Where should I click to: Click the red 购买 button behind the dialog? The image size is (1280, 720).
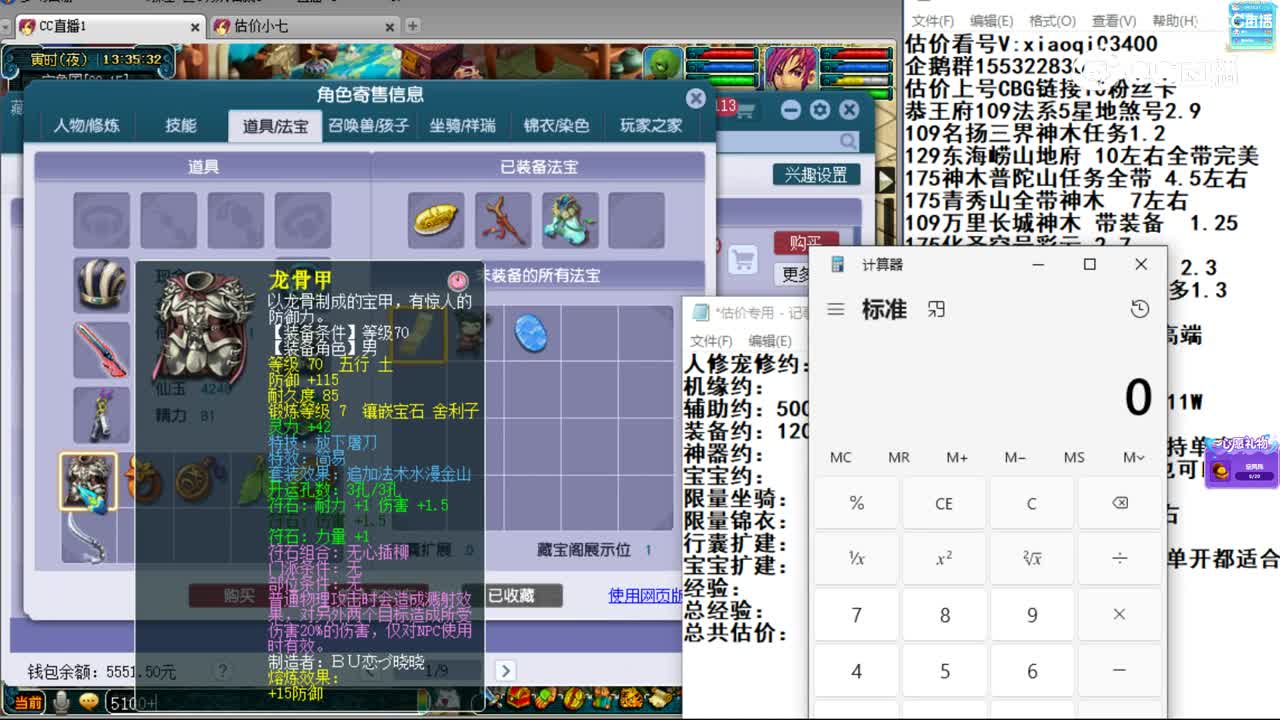(806, 243)
